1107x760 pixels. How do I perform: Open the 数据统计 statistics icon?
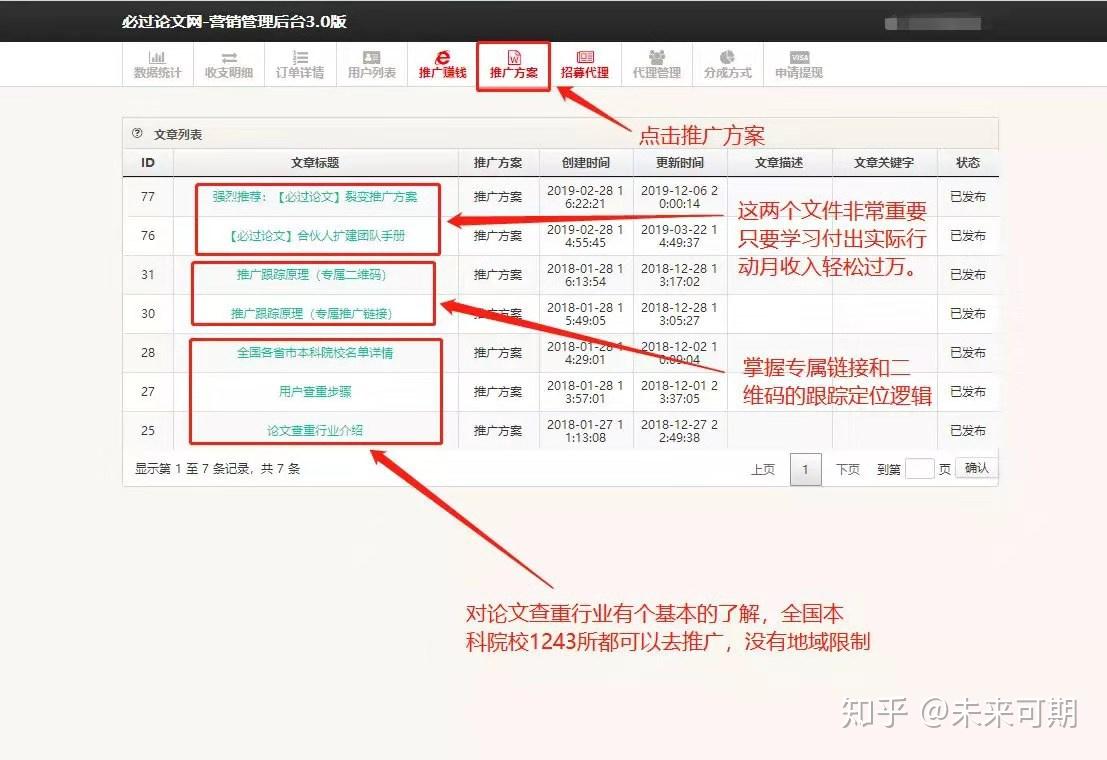point(157,57)
